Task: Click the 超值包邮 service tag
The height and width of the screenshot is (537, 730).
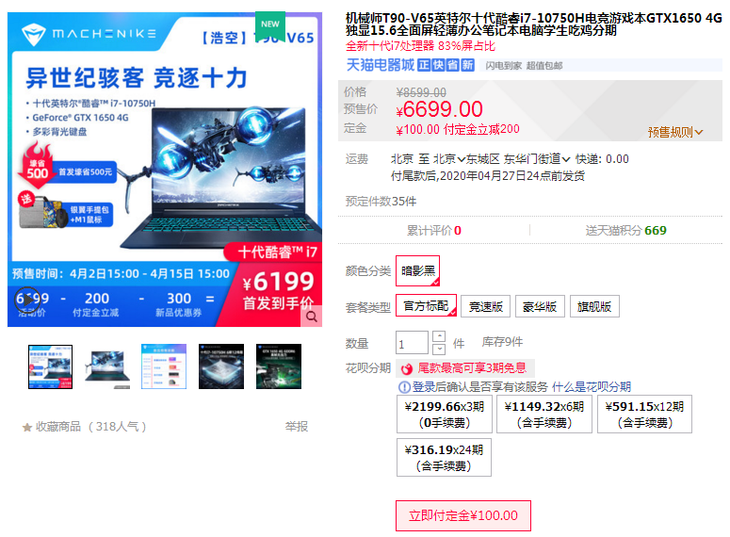Action: point(544,66)
